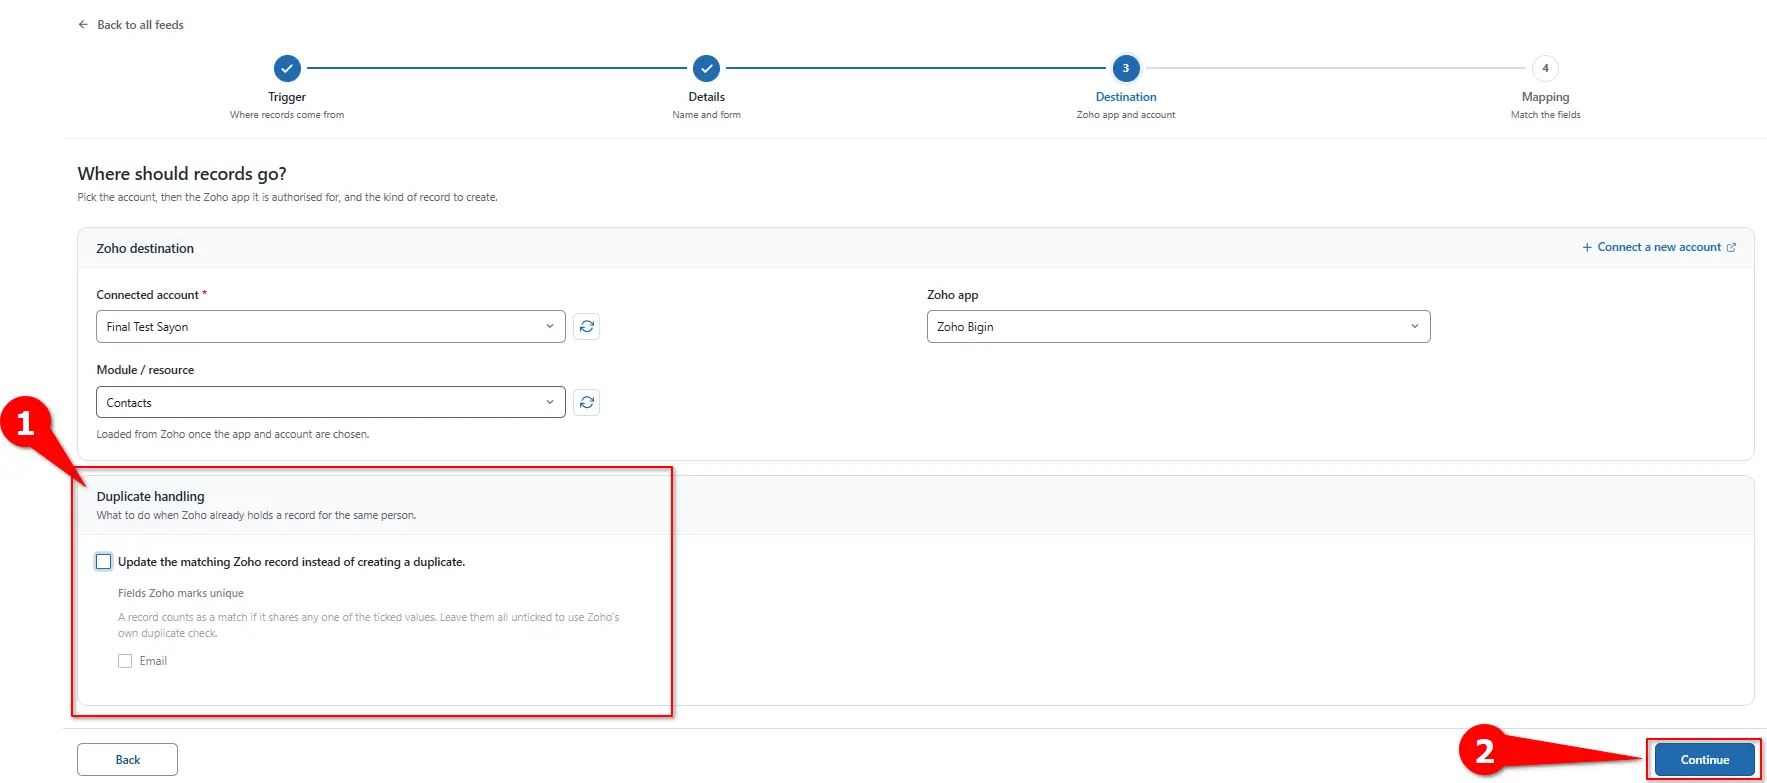Viewport: 1767px width, 783px height.
Task: Enable updating matching Zoho record checkbox
Action: coord(104,562)
